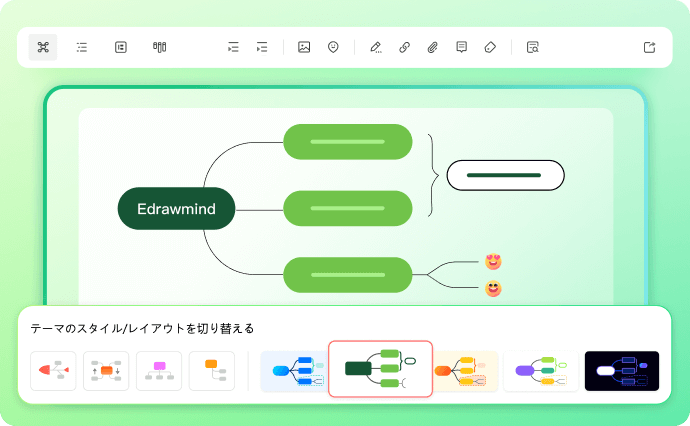Add a hyperlink with the link icon
Image resolution: width=690 pixels, height=426 pixels.
[404, 47]
